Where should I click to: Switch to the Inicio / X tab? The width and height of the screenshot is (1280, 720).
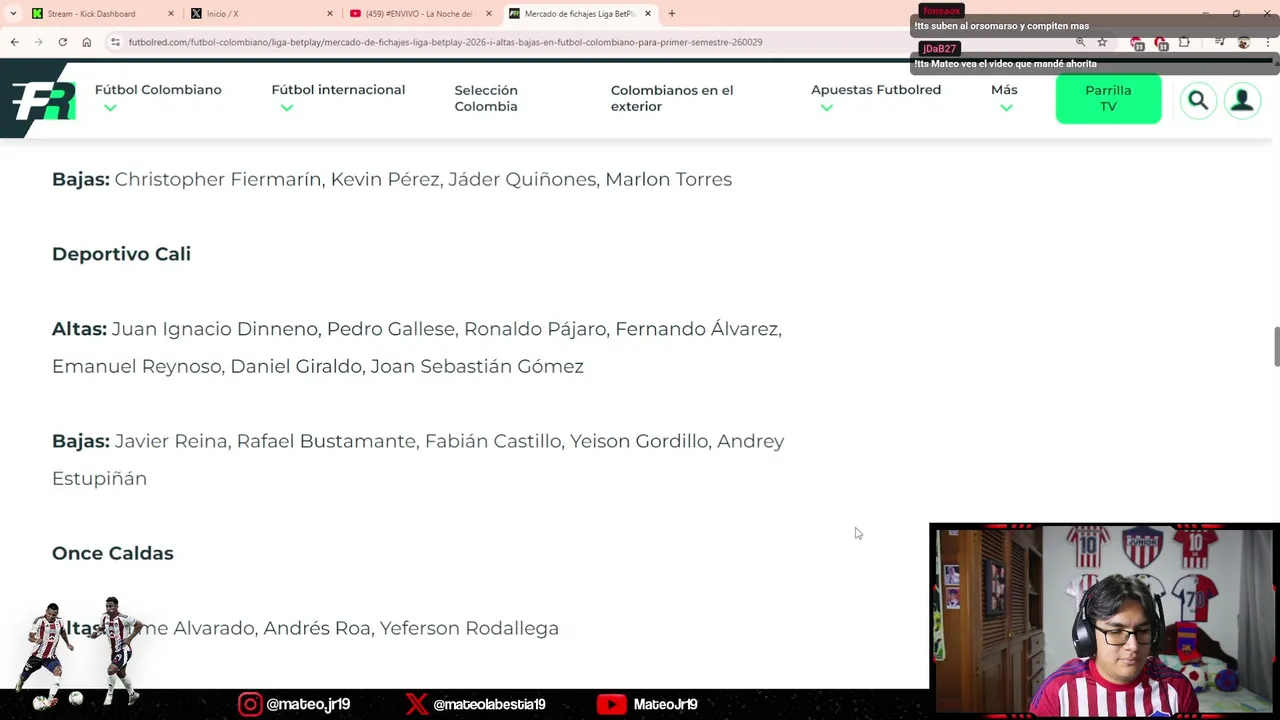coord(262,14)
